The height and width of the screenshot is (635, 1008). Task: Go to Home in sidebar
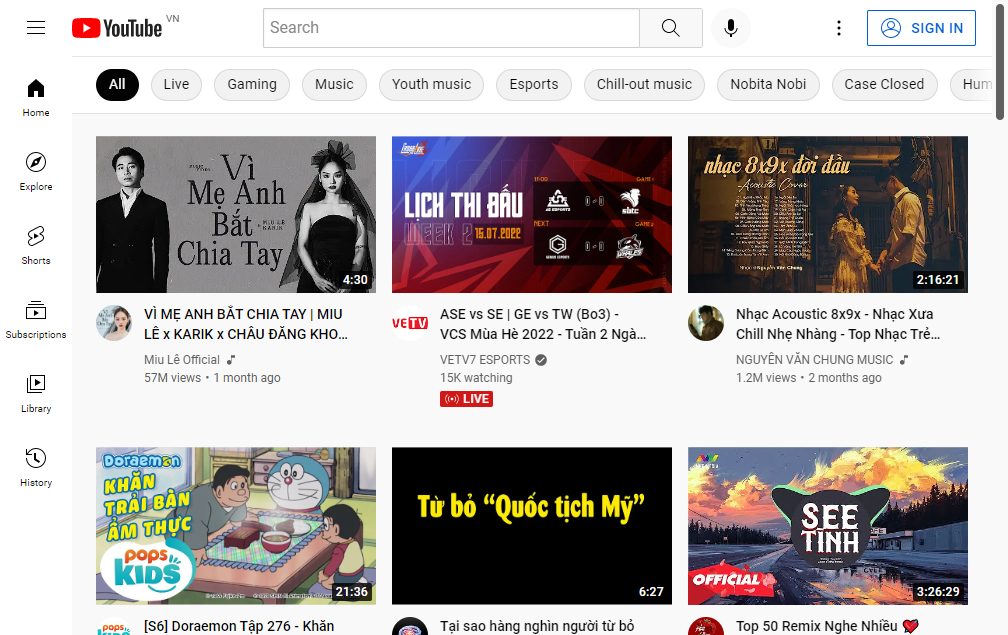[x=36, y=98]
